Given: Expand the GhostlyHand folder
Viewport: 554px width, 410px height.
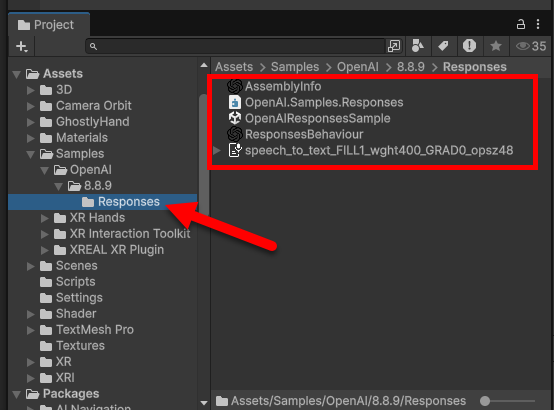Looking at the screenshot, I should (31, 122).
